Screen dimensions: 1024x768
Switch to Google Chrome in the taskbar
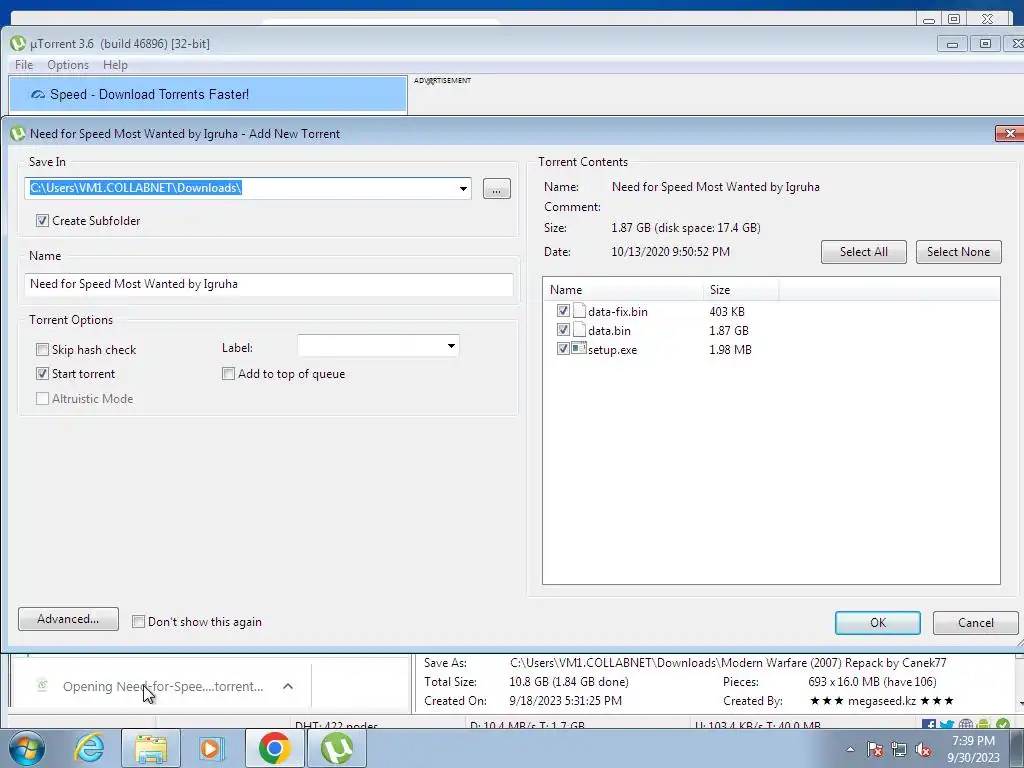click(x=274, y=748)
